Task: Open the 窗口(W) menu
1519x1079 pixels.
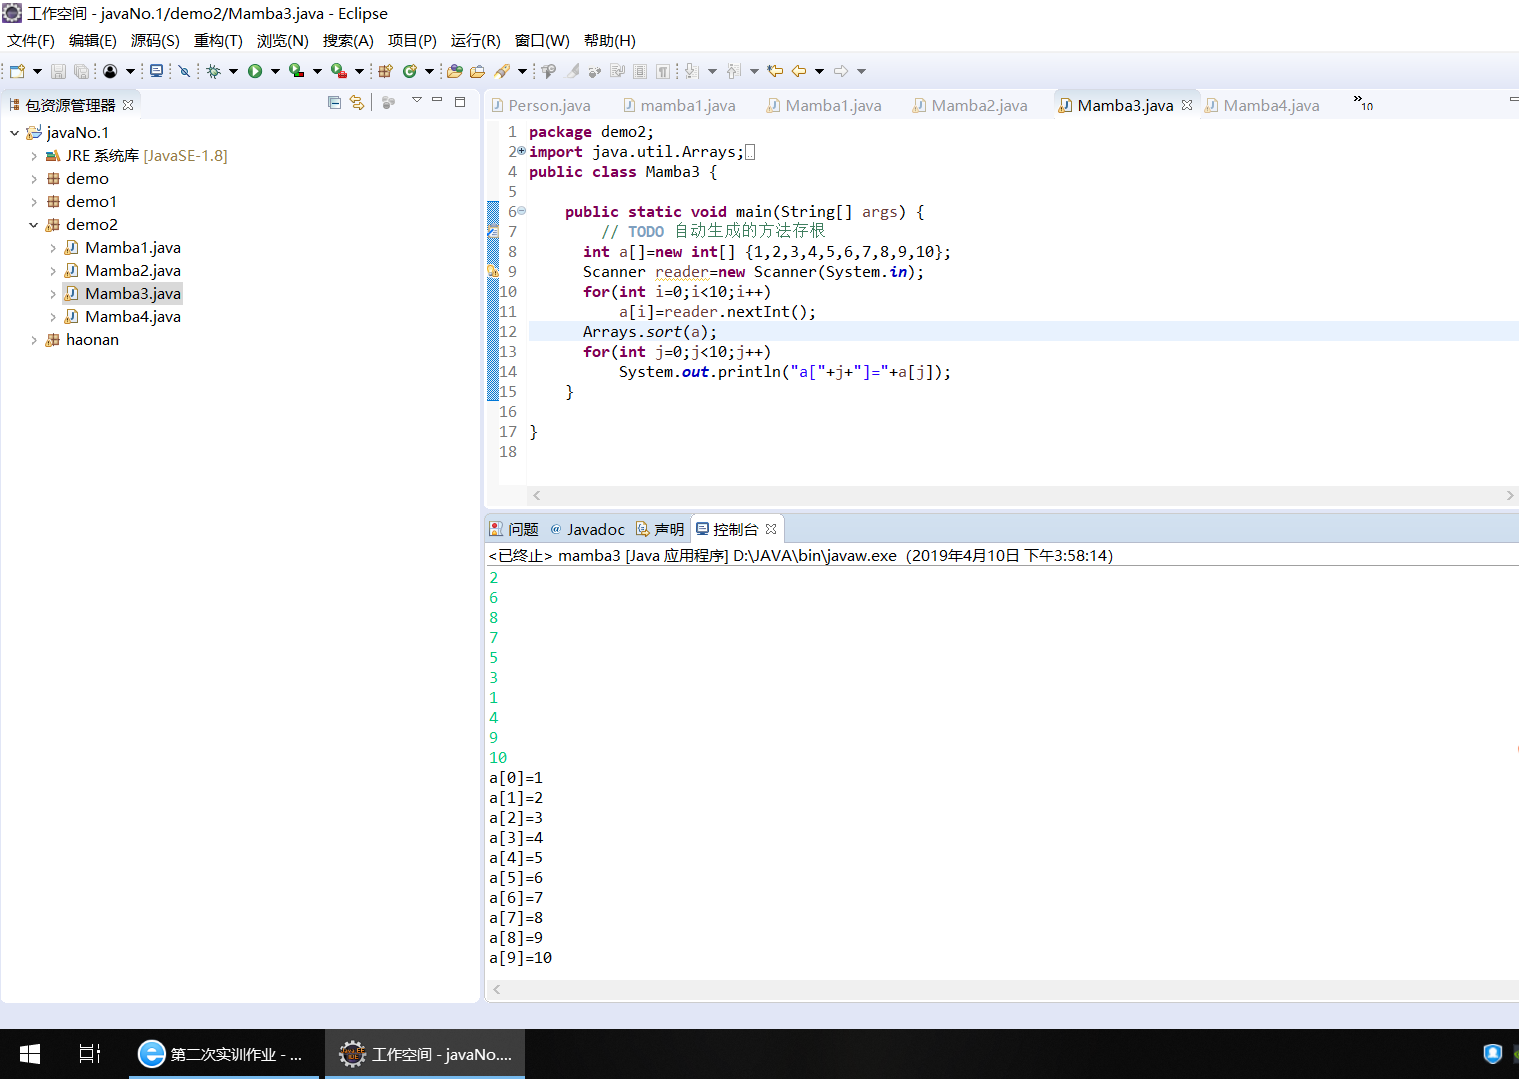Action: (542, 41)
